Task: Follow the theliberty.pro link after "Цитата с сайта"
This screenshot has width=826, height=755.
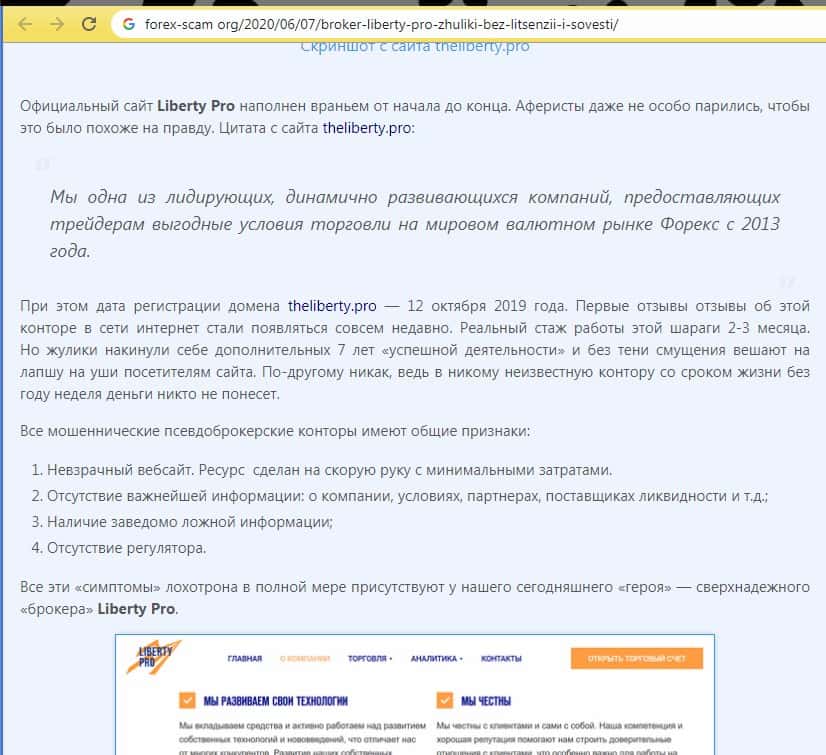Action: [x=367, y=128]
